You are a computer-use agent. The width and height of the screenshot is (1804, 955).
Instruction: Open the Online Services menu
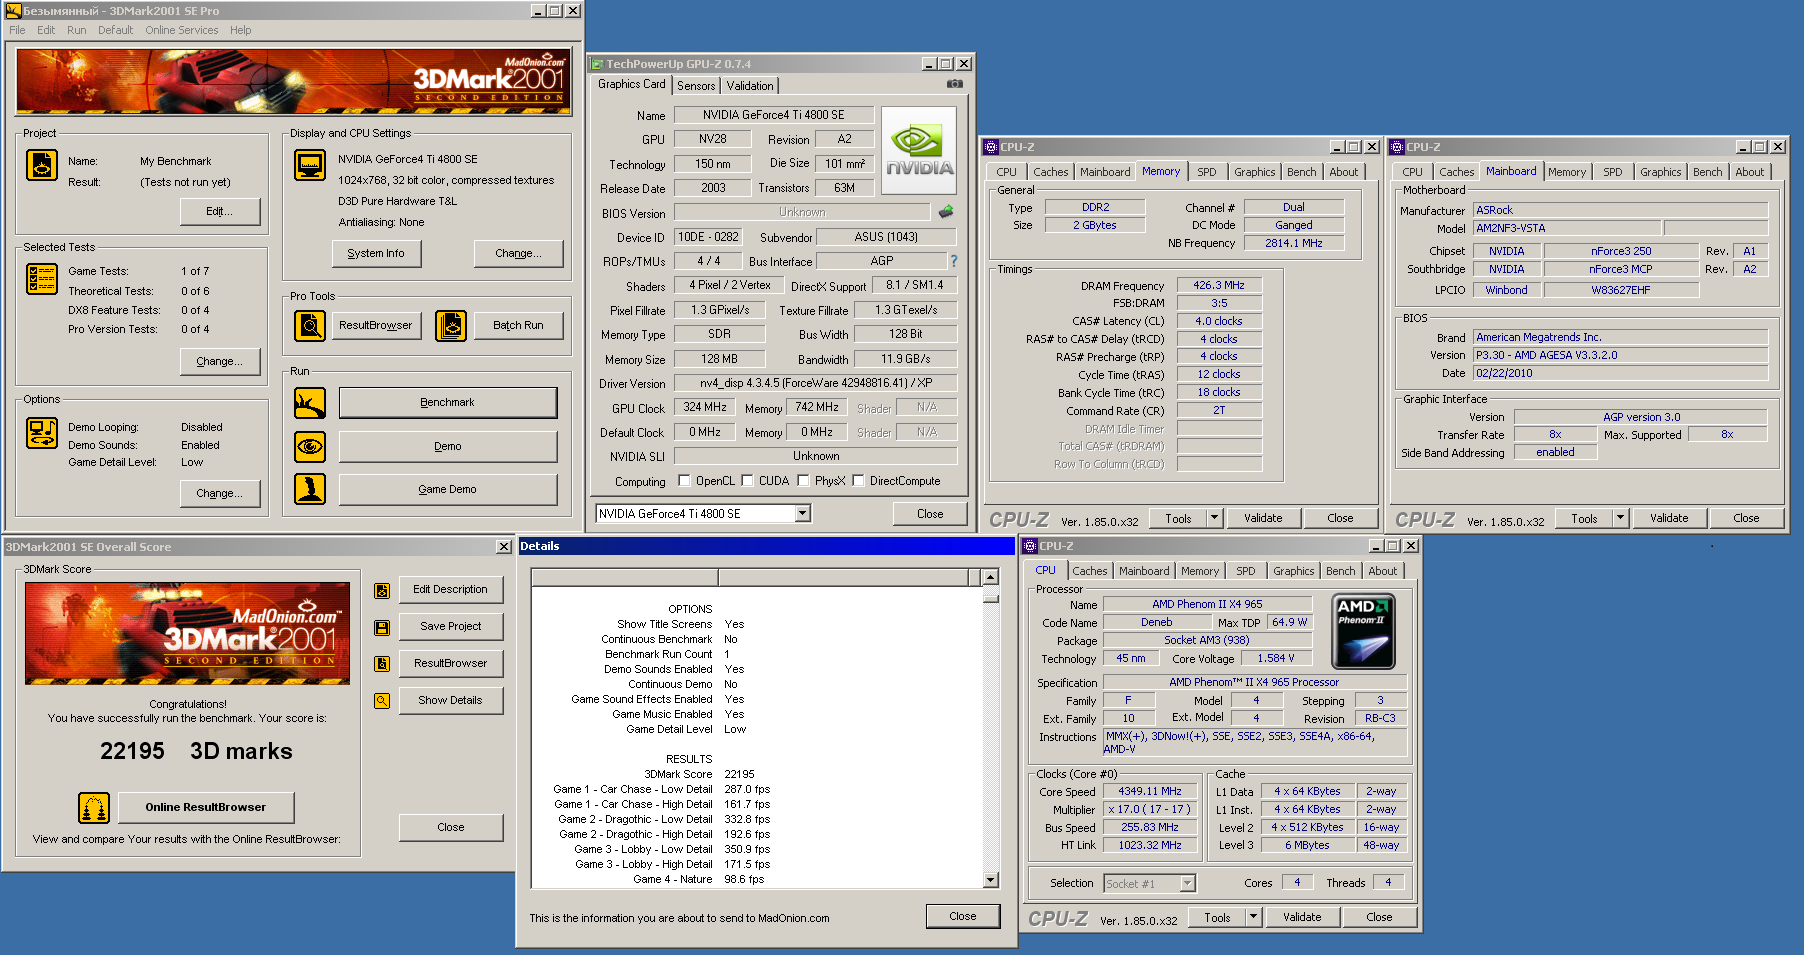tap(181, 30)
